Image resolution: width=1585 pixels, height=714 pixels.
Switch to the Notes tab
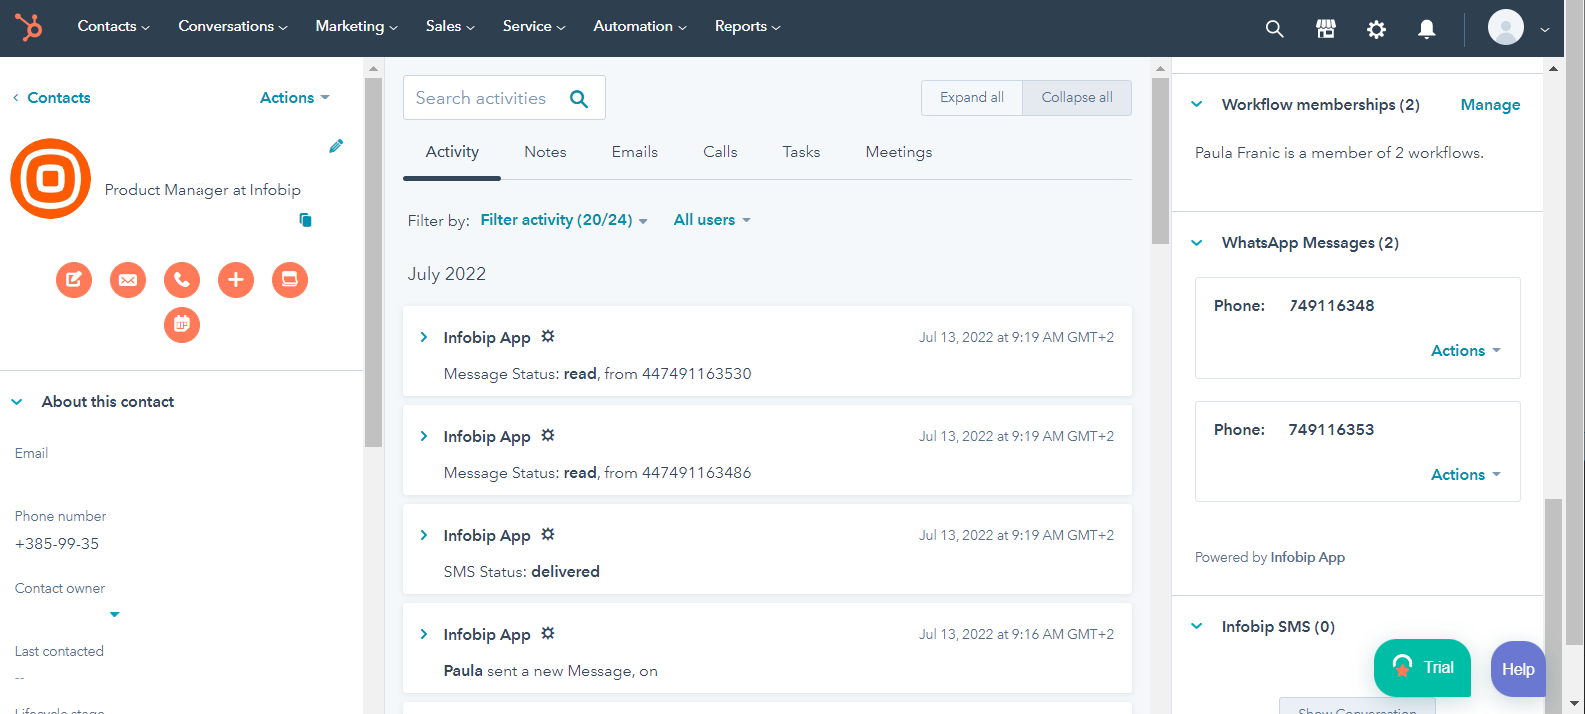pyautogui.click(x=545, y=152)
